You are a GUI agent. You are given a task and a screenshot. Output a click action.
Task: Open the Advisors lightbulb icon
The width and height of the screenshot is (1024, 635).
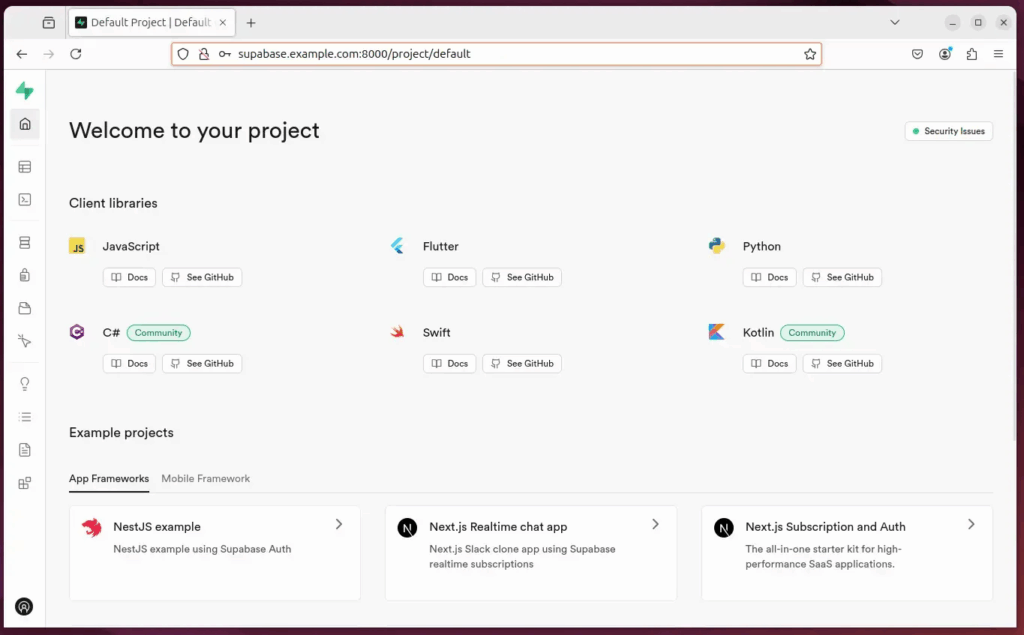pyautogui.click(x=25, y=384)
